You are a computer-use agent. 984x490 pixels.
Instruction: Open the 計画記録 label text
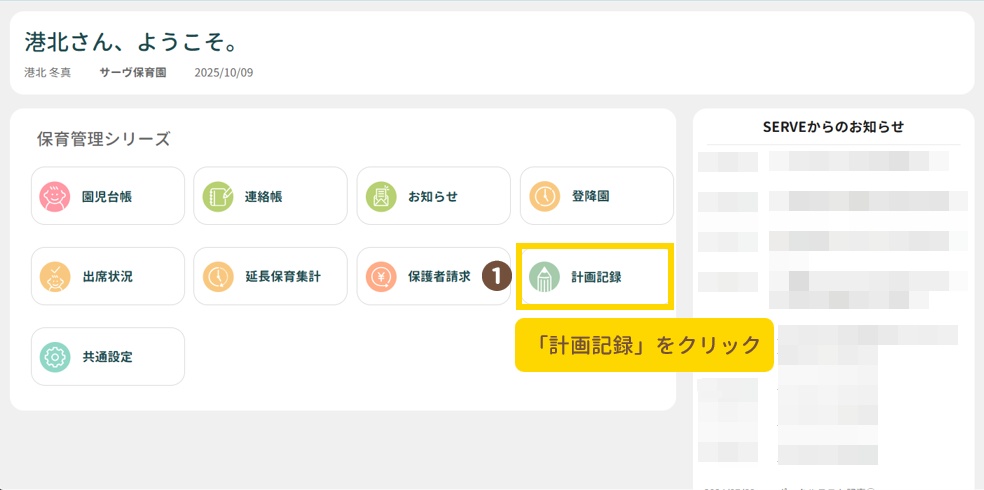[596, 277]
